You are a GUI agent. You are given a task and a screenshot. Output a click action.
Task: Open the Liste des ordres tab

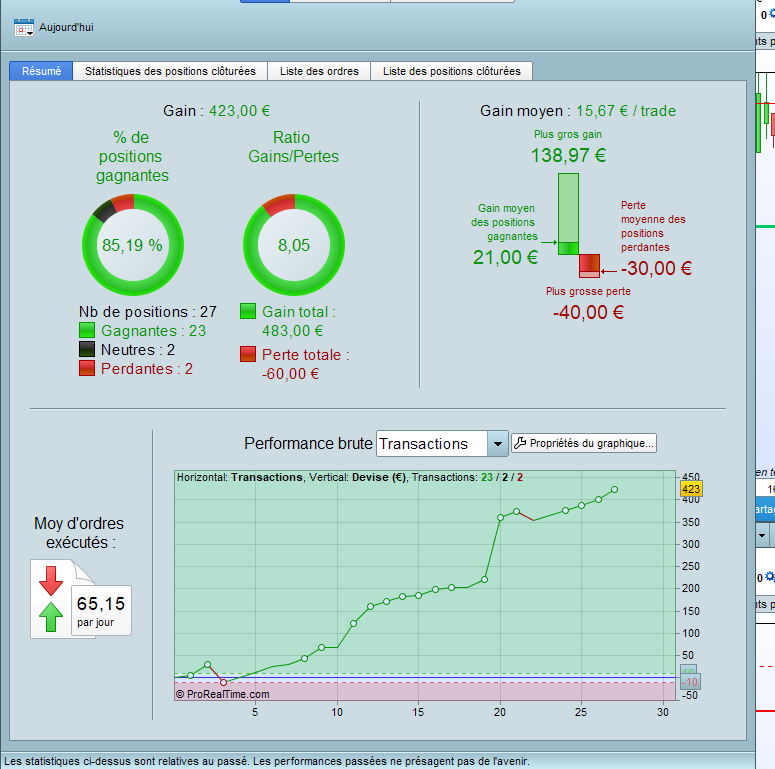coord(319,71)
